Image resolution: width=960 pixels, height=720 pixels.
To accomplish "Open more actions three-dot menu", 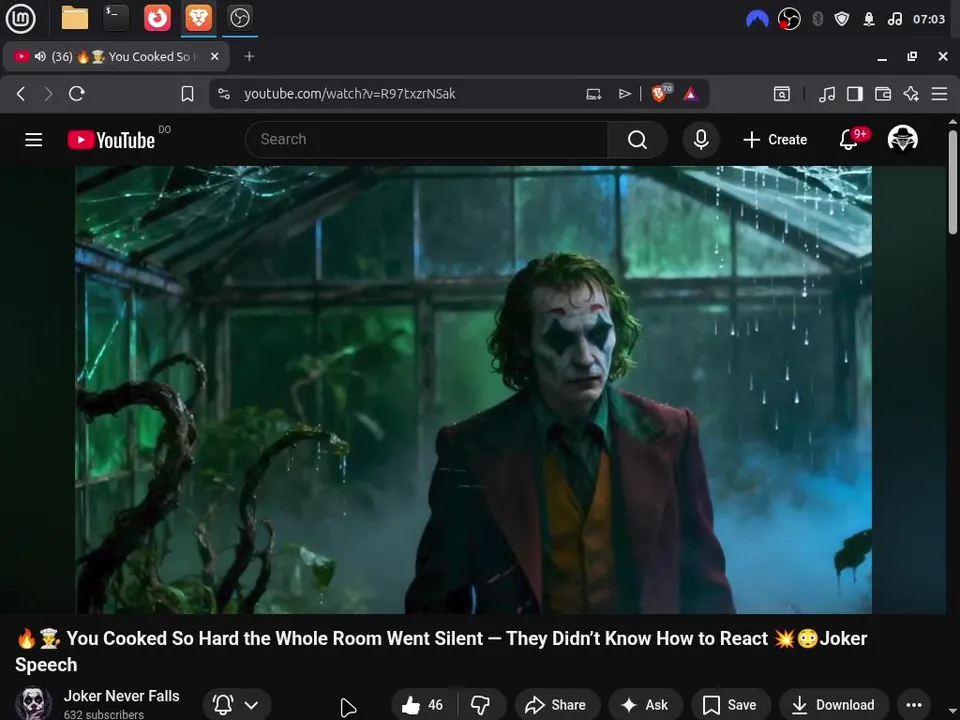I will click(x=913, y=705).
